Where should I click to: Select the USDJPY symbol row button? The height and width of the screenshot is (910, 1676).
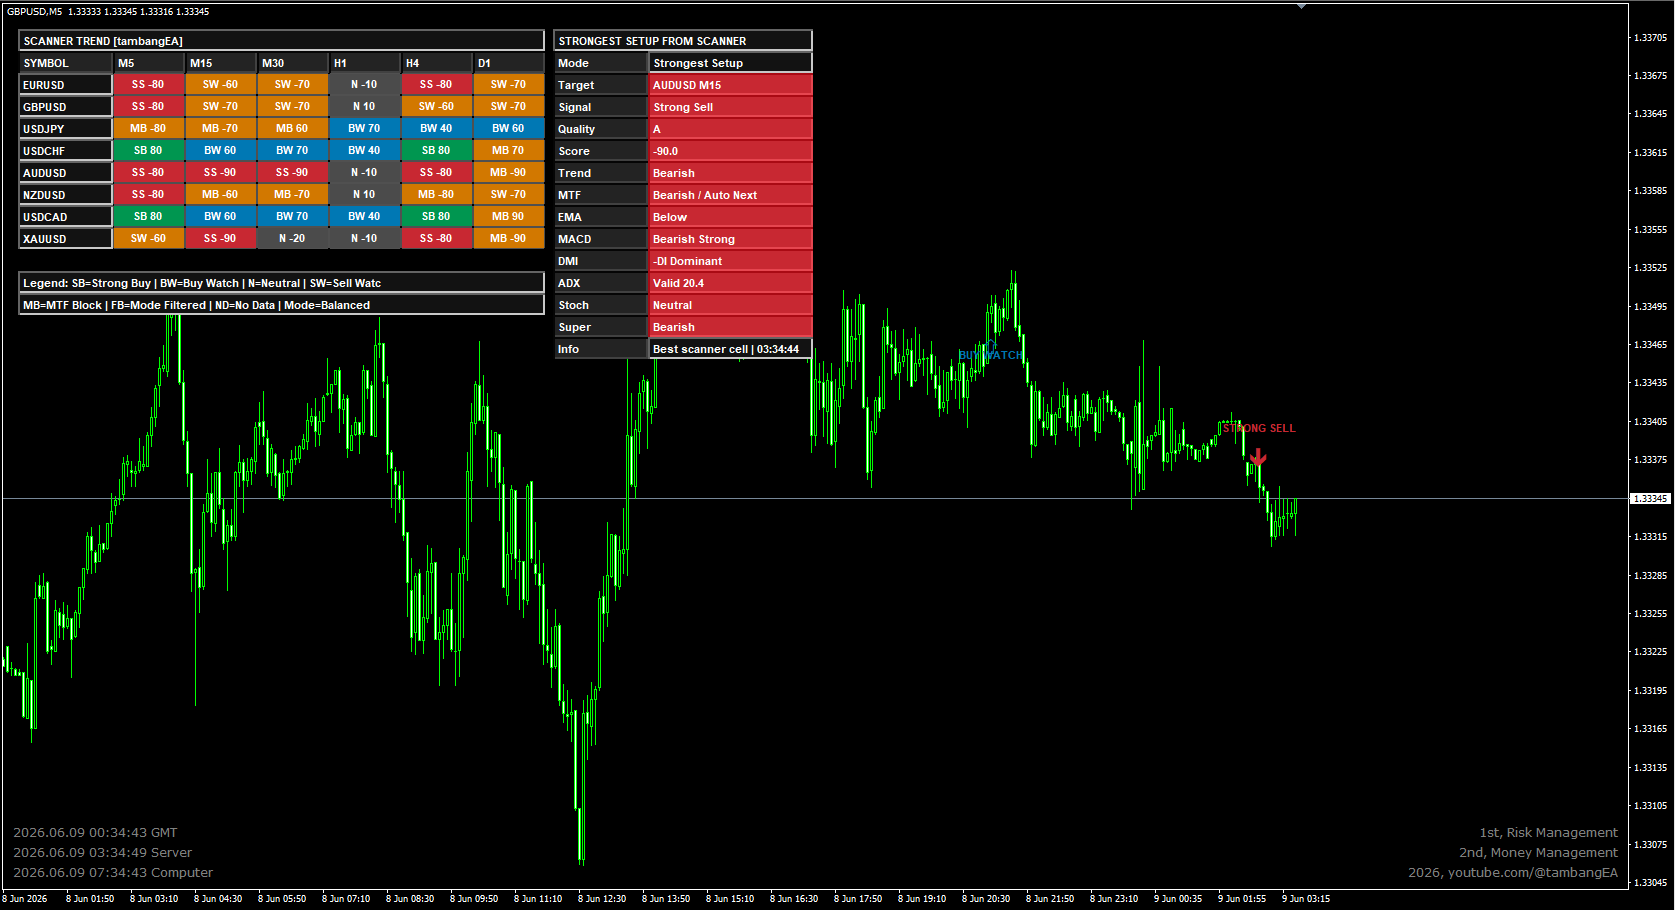[x=65, y=129]
